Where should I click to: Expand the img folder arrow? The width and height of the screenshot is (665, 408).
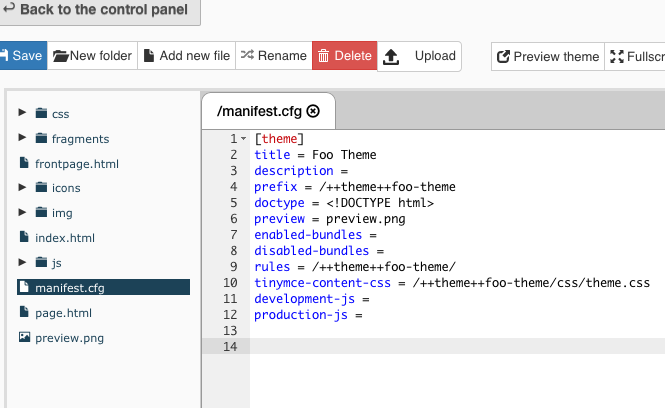22,212
